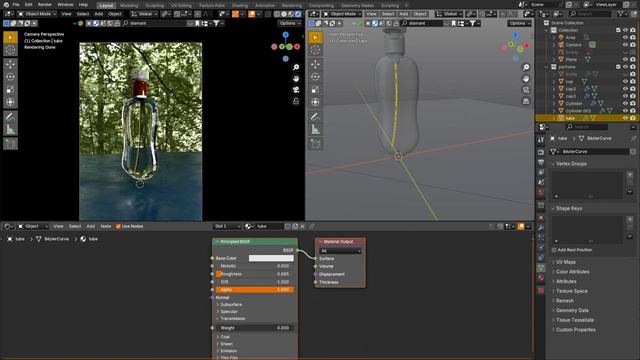This screenshot has height=360, width=640.
Task: Open Object menu in left viewport header
Action: tap(115, 14)
